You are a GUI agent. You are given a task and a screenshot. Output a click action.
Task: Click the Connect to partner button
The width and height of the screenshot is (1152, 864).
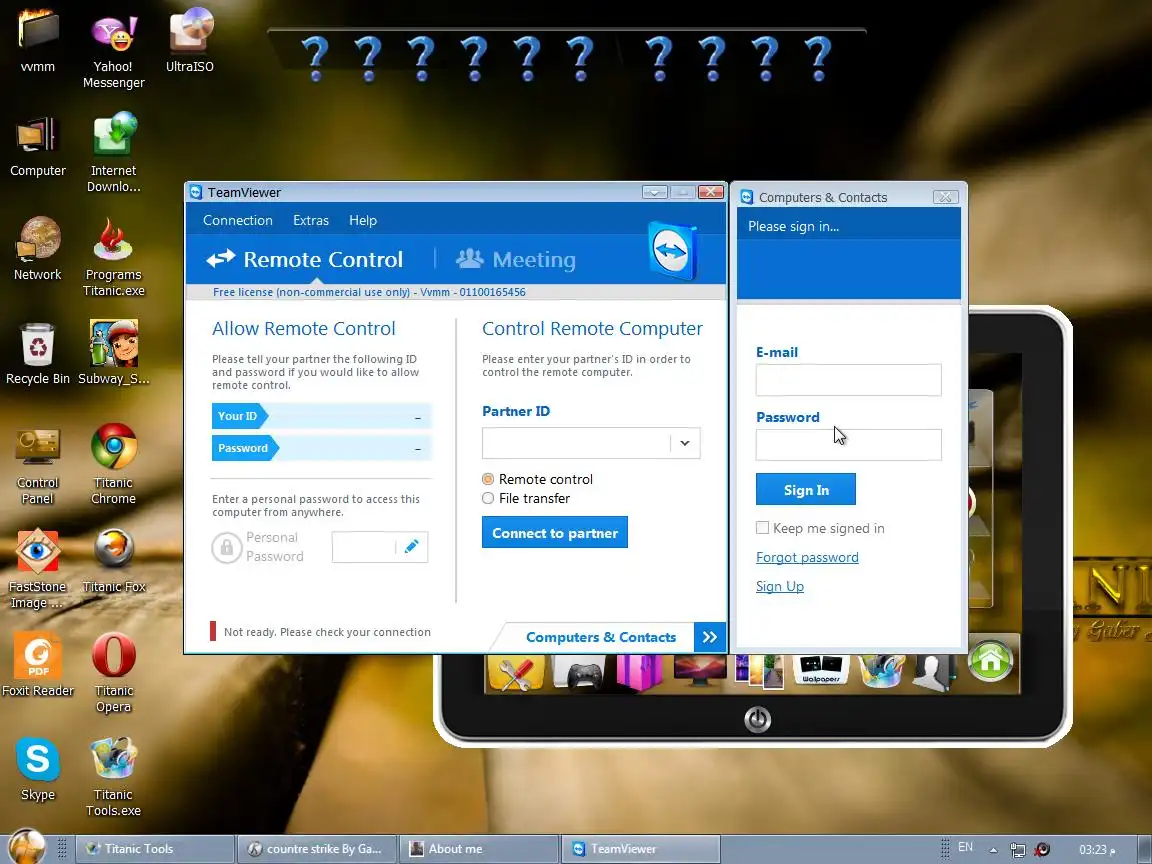click(x=555, y=533)
